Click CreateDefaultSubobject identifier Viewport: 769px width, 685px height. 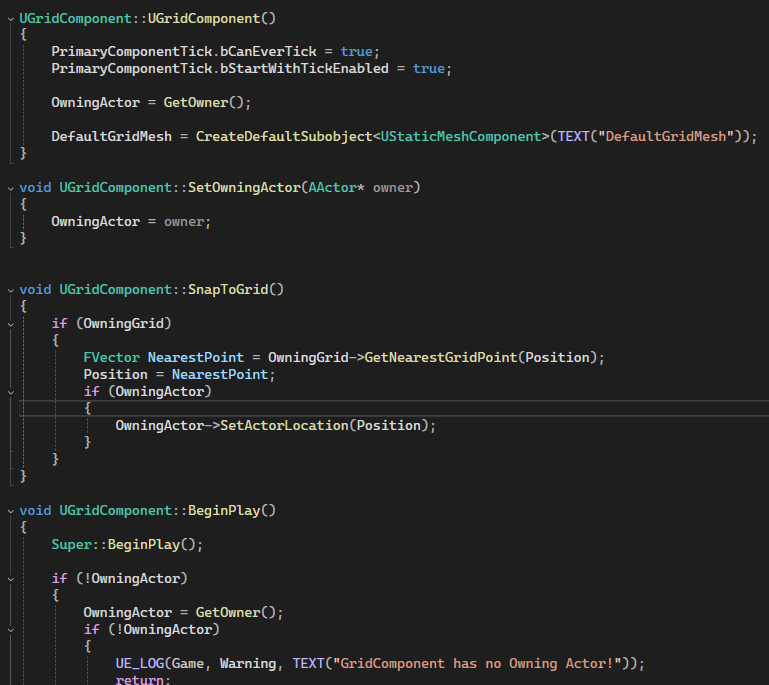pos(284,136)
